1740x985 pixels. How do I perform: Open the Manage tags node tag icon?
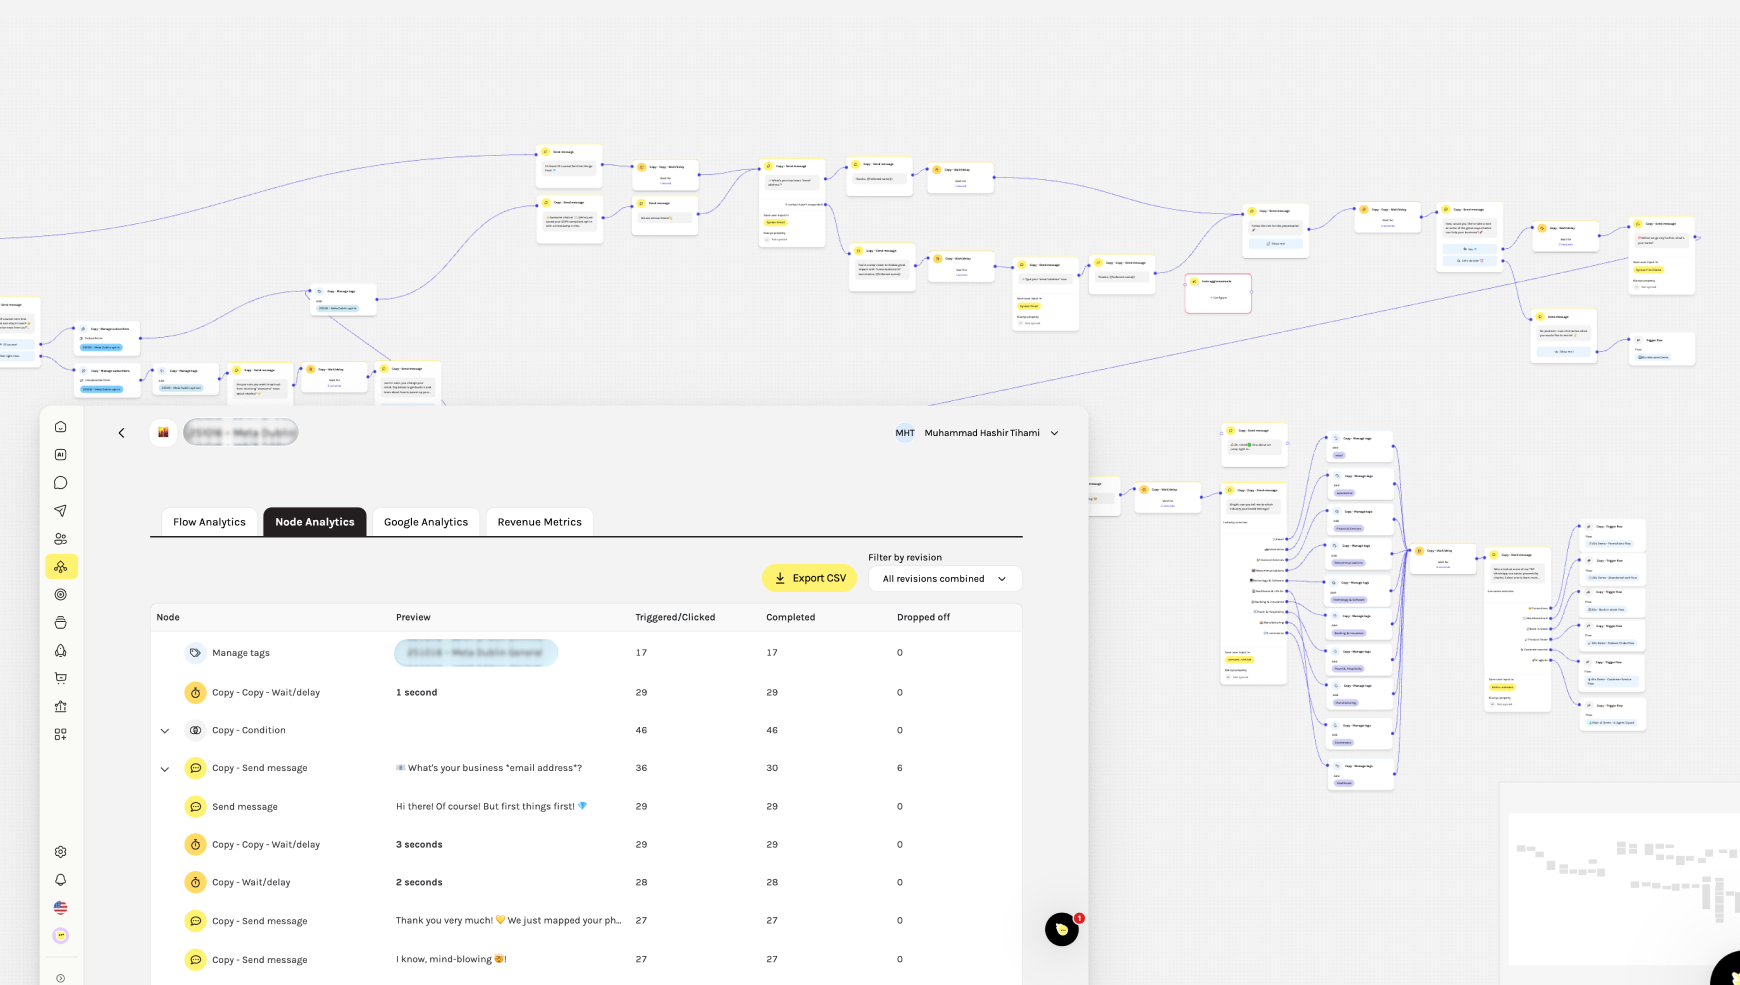(x=196, y=652)
